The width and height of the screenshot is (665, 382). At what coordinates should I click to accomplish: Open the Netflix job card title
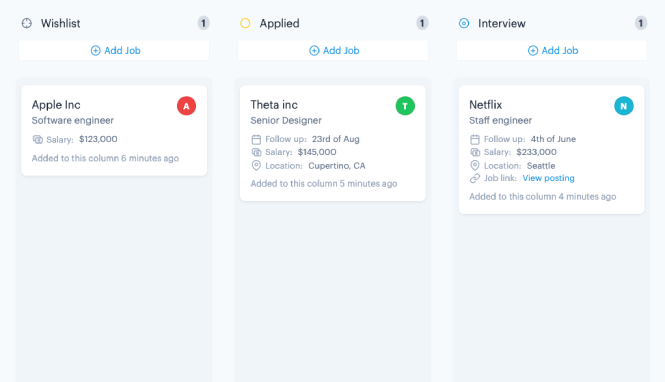(486, 105)
